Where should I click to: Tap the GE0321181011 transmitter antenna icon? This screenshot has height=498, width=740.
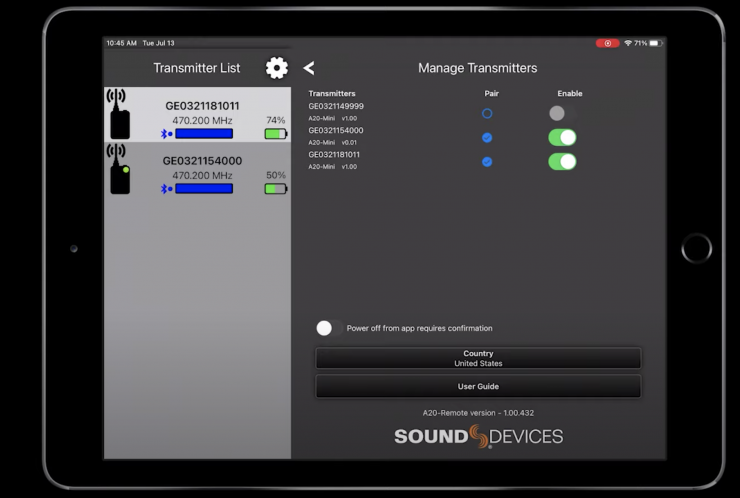119,114
